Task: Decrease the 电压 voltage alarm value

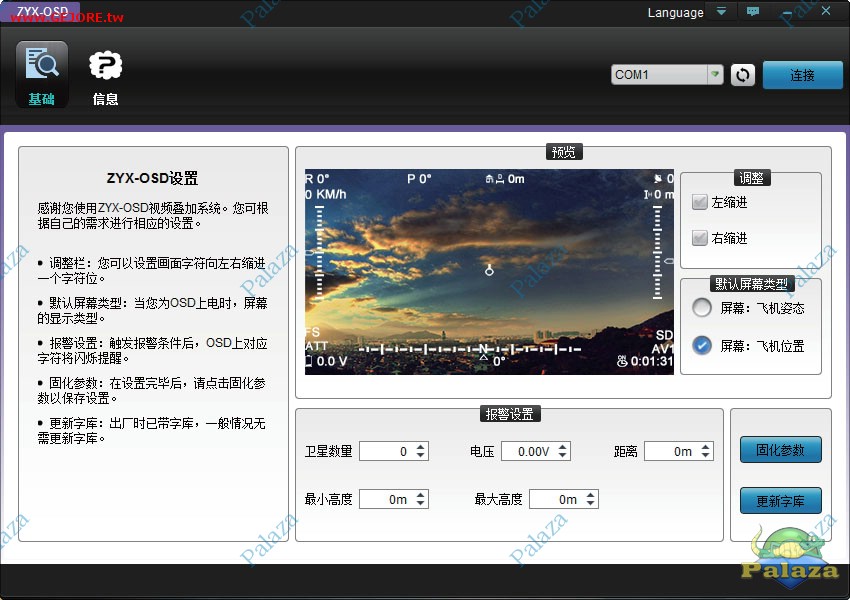Action: pyautogui.click(x=563, y=456)
